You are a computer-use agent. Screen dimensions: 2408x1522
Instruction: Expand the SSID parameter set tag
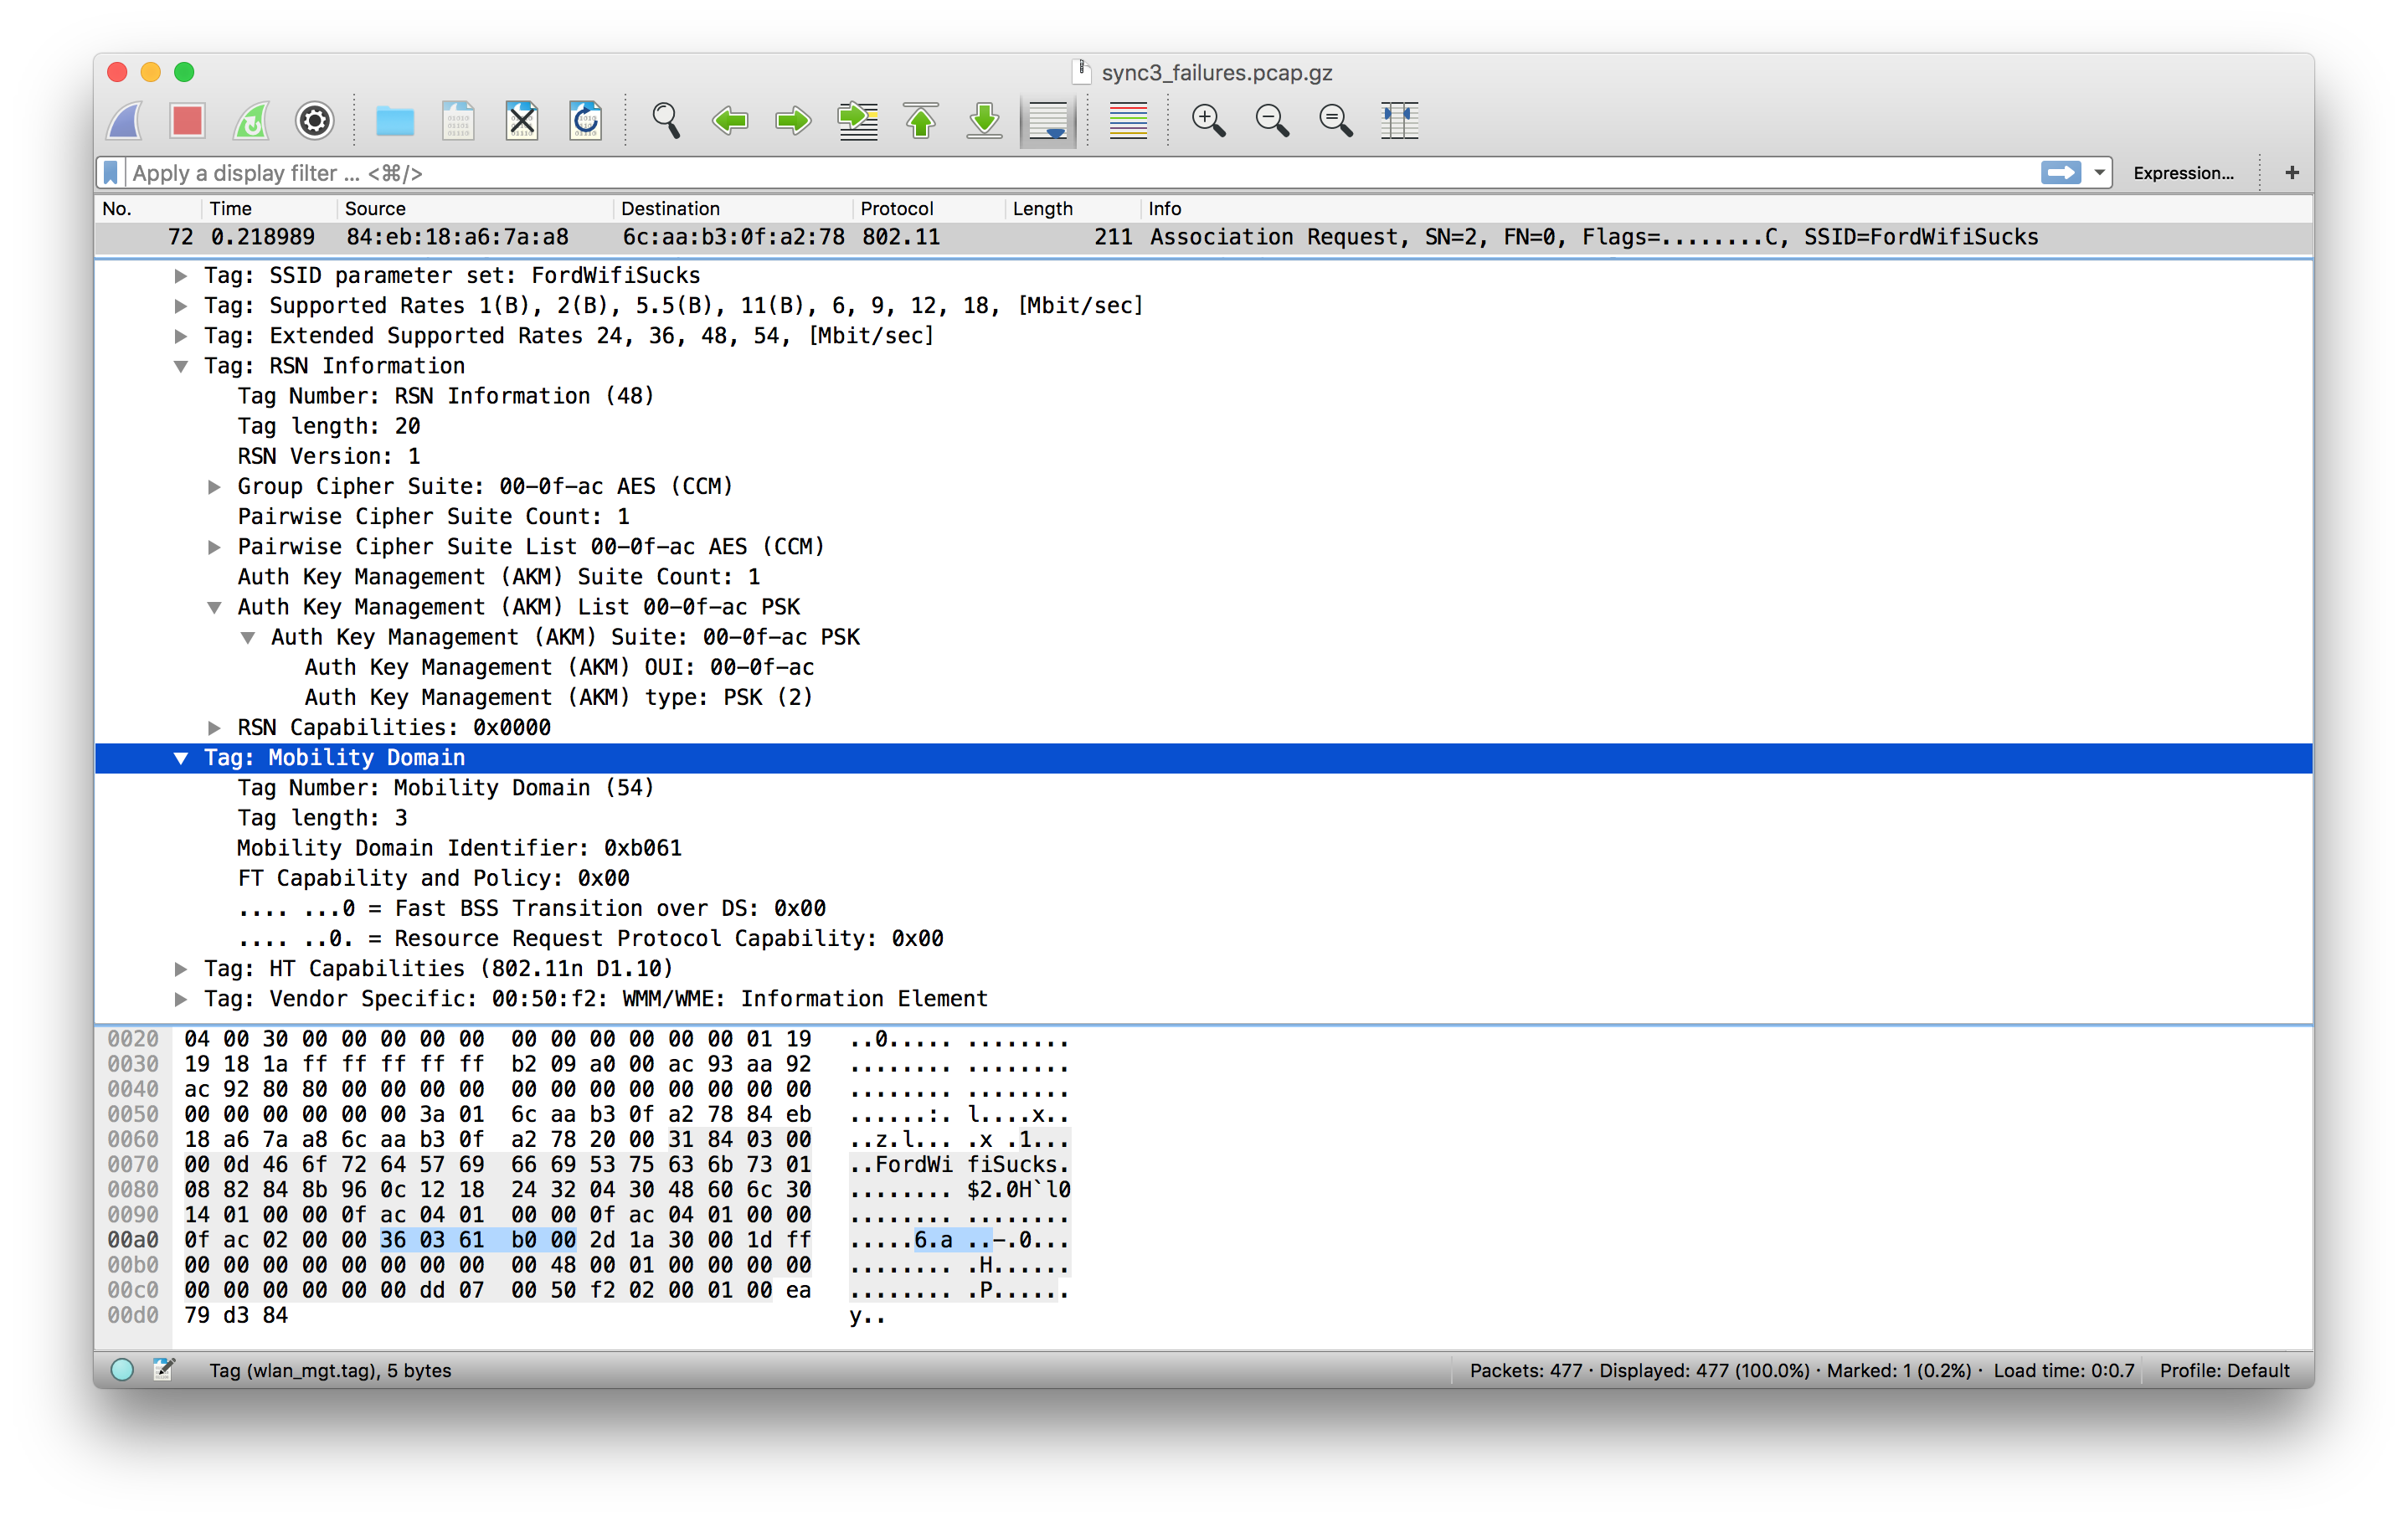click(x=181, y=276)
